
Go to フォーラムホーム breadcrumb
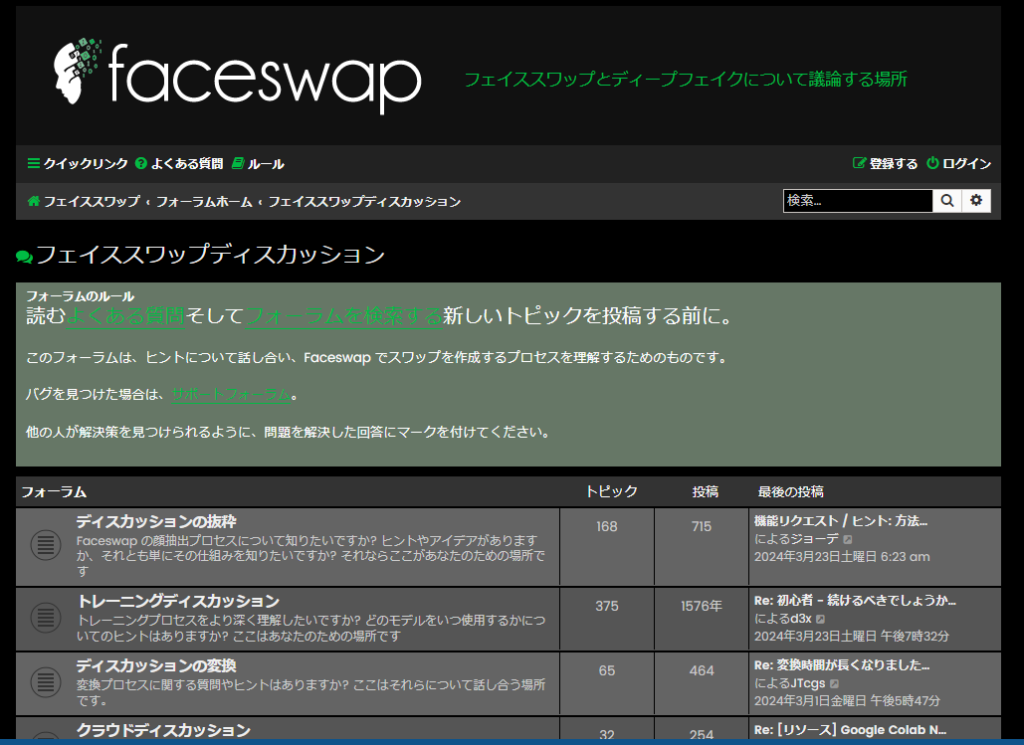[204, 202]
